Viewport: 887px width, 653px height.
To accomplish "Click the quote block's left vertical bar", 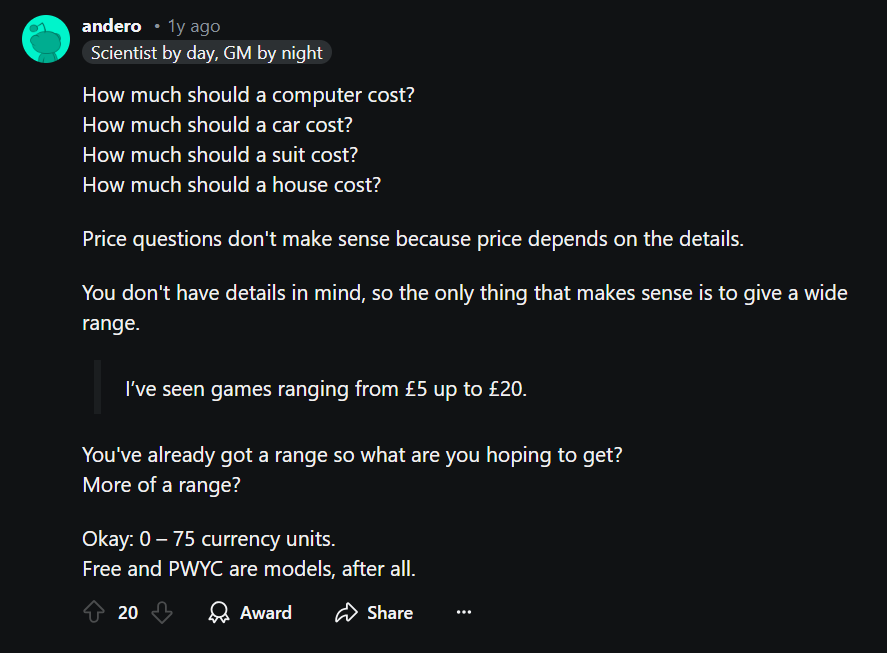I will coord(97,387).
